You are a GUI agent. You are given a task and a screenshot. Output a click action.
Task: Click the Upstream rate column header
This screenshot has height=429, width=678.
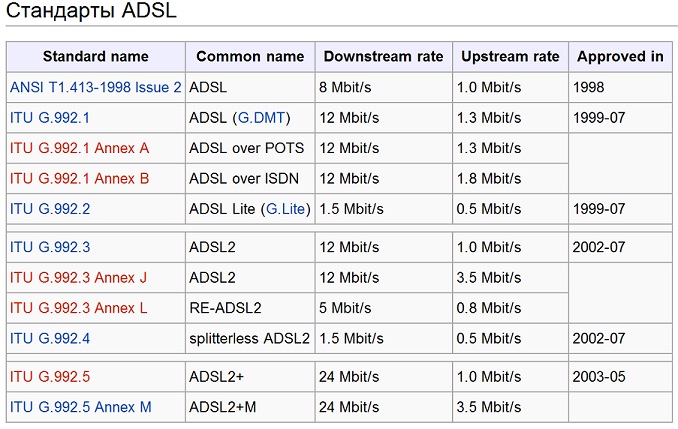tap(510, 56)
